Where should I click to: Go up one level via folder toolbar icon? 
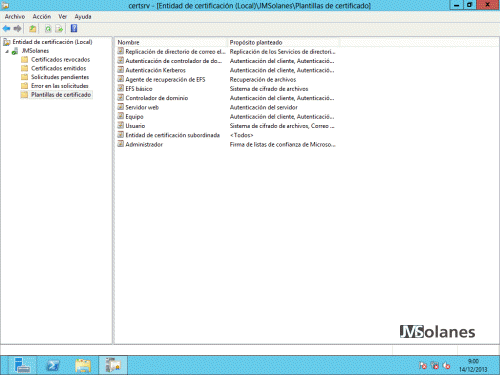(33, 29)
